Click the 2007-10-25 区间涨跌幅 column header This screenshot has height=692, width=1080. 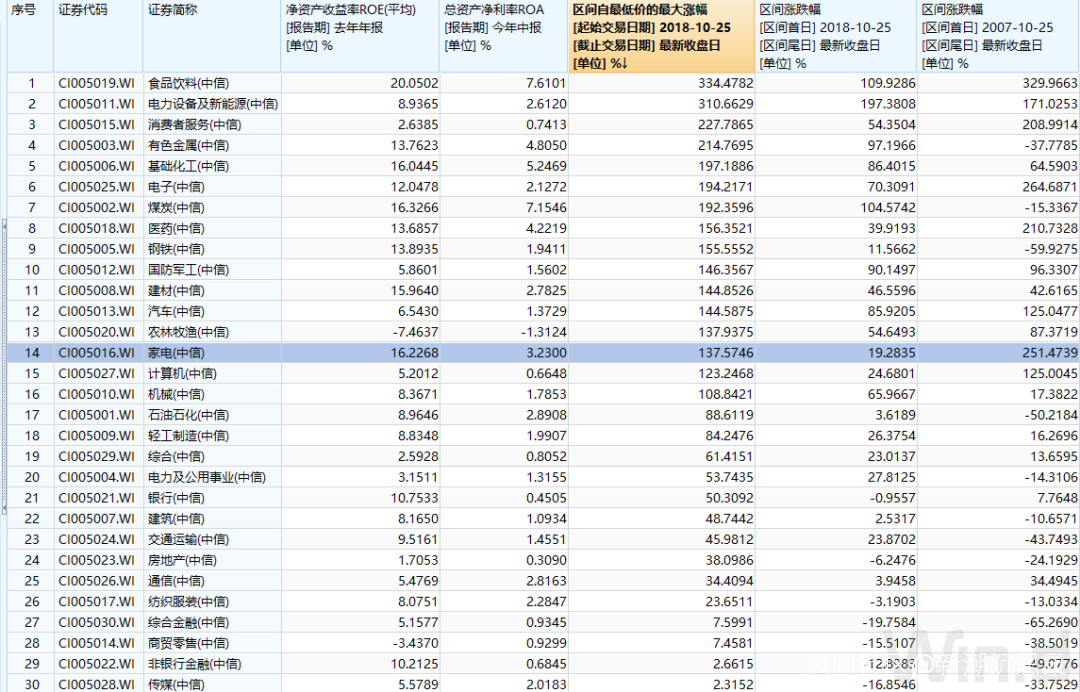[x=998, y=36]
